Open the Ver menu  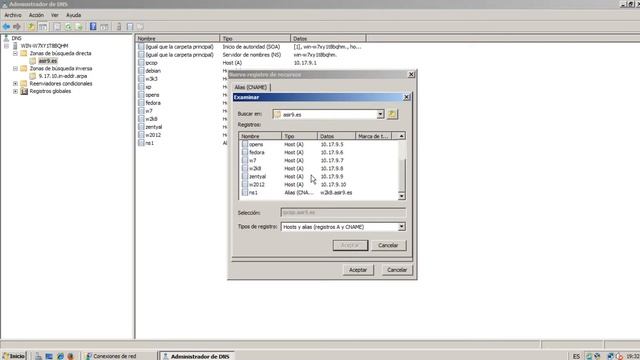coord(55,15)
